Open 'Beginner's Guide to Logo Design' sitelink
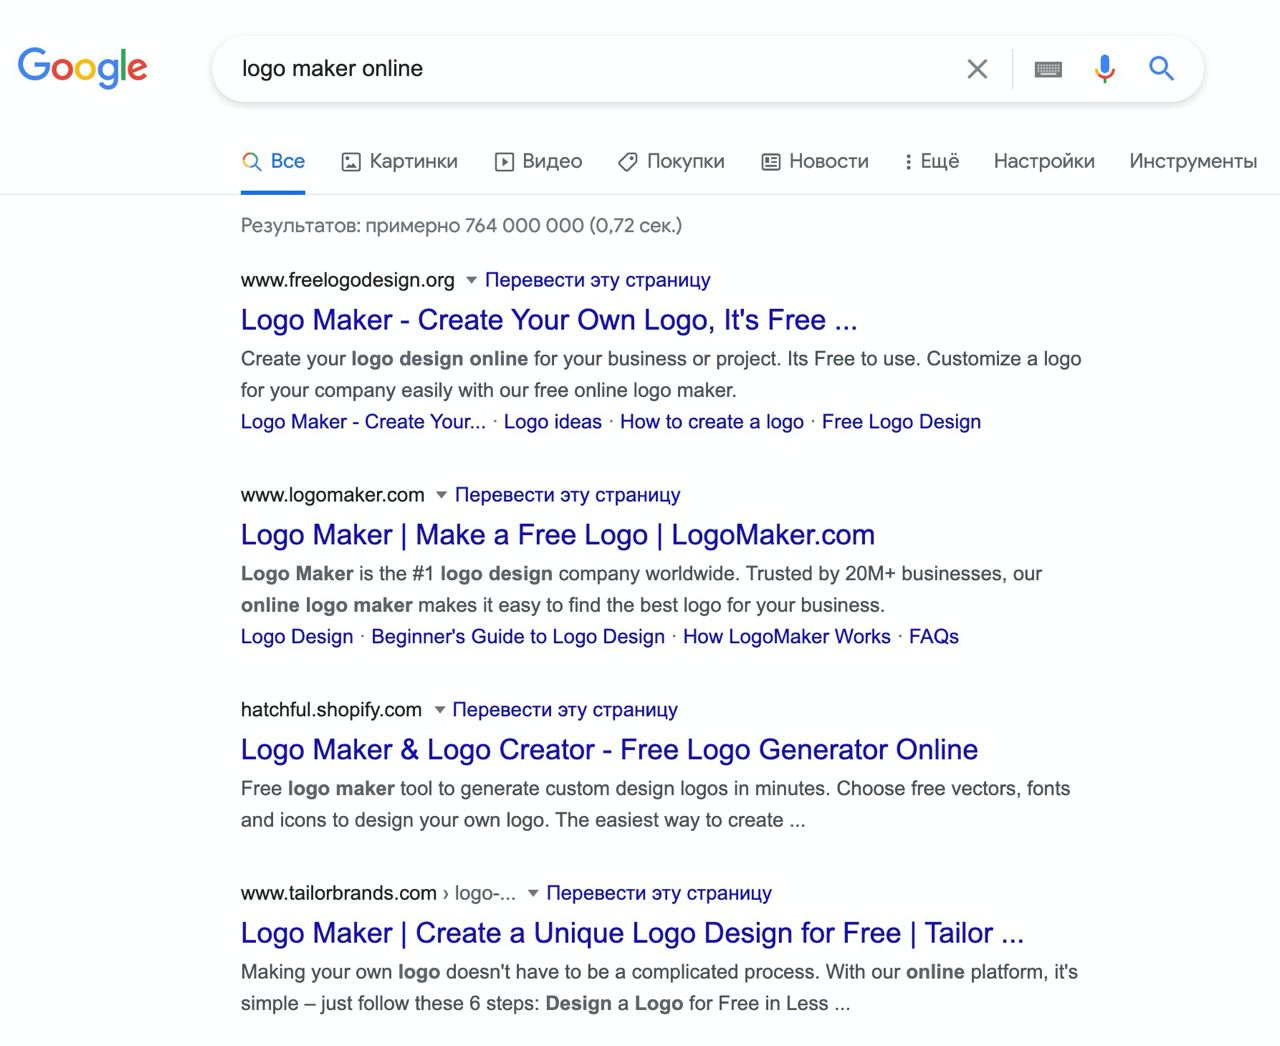The width and height of the screenshot is (1280, 1046). (x=518, y=637)
